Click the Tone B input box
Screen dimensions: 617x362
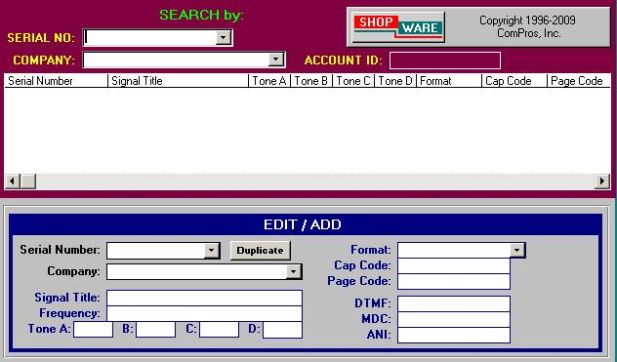click(156, 329)
